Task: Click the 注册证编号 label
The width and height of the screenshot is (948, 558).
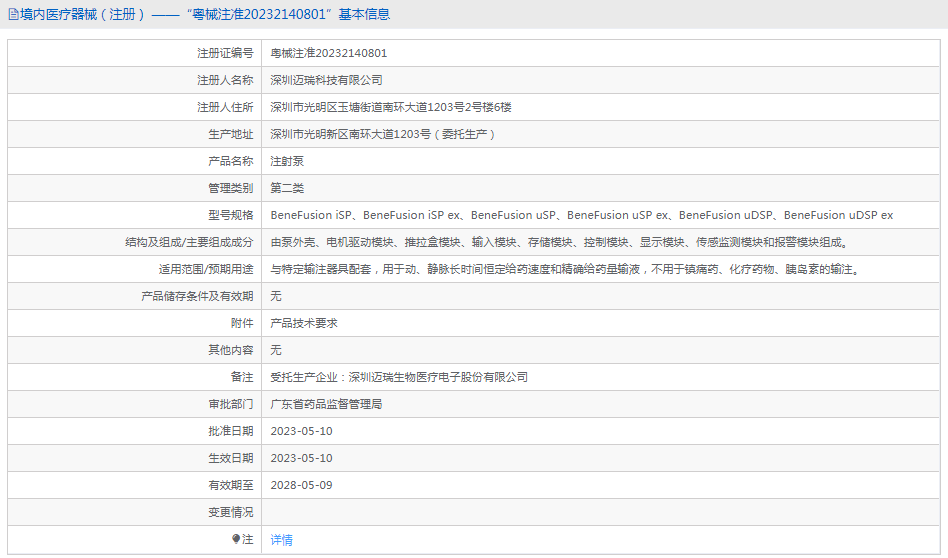Action: [225, 53]
